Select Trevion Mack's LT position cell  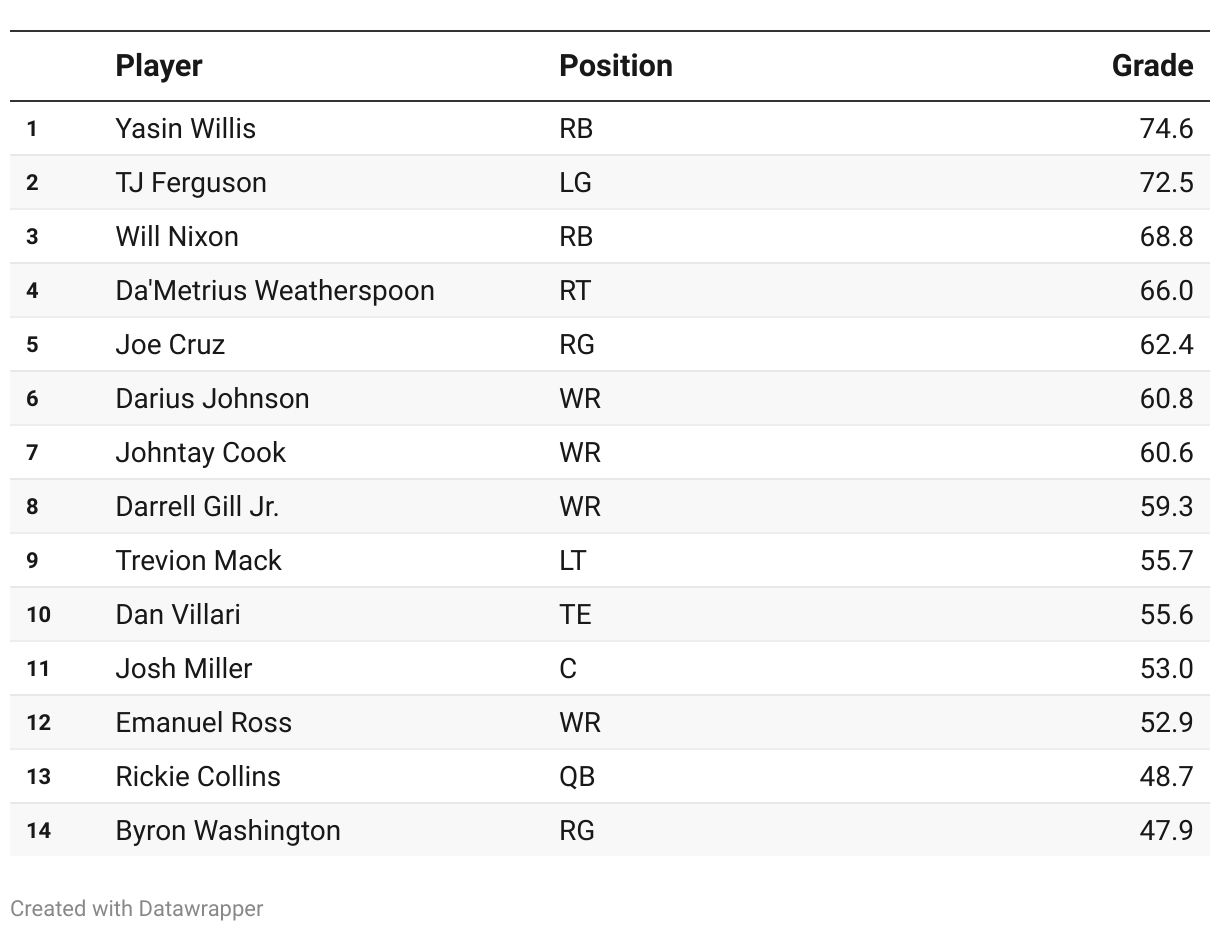(572, 561)
